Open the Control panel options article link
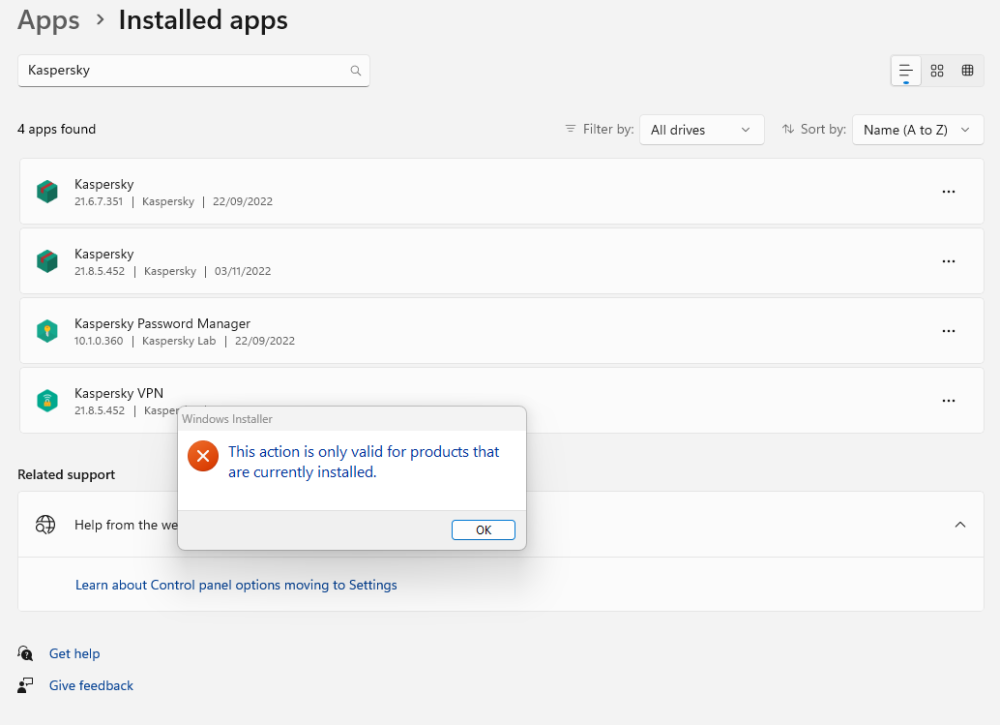1000x725 pixels. 236,584
